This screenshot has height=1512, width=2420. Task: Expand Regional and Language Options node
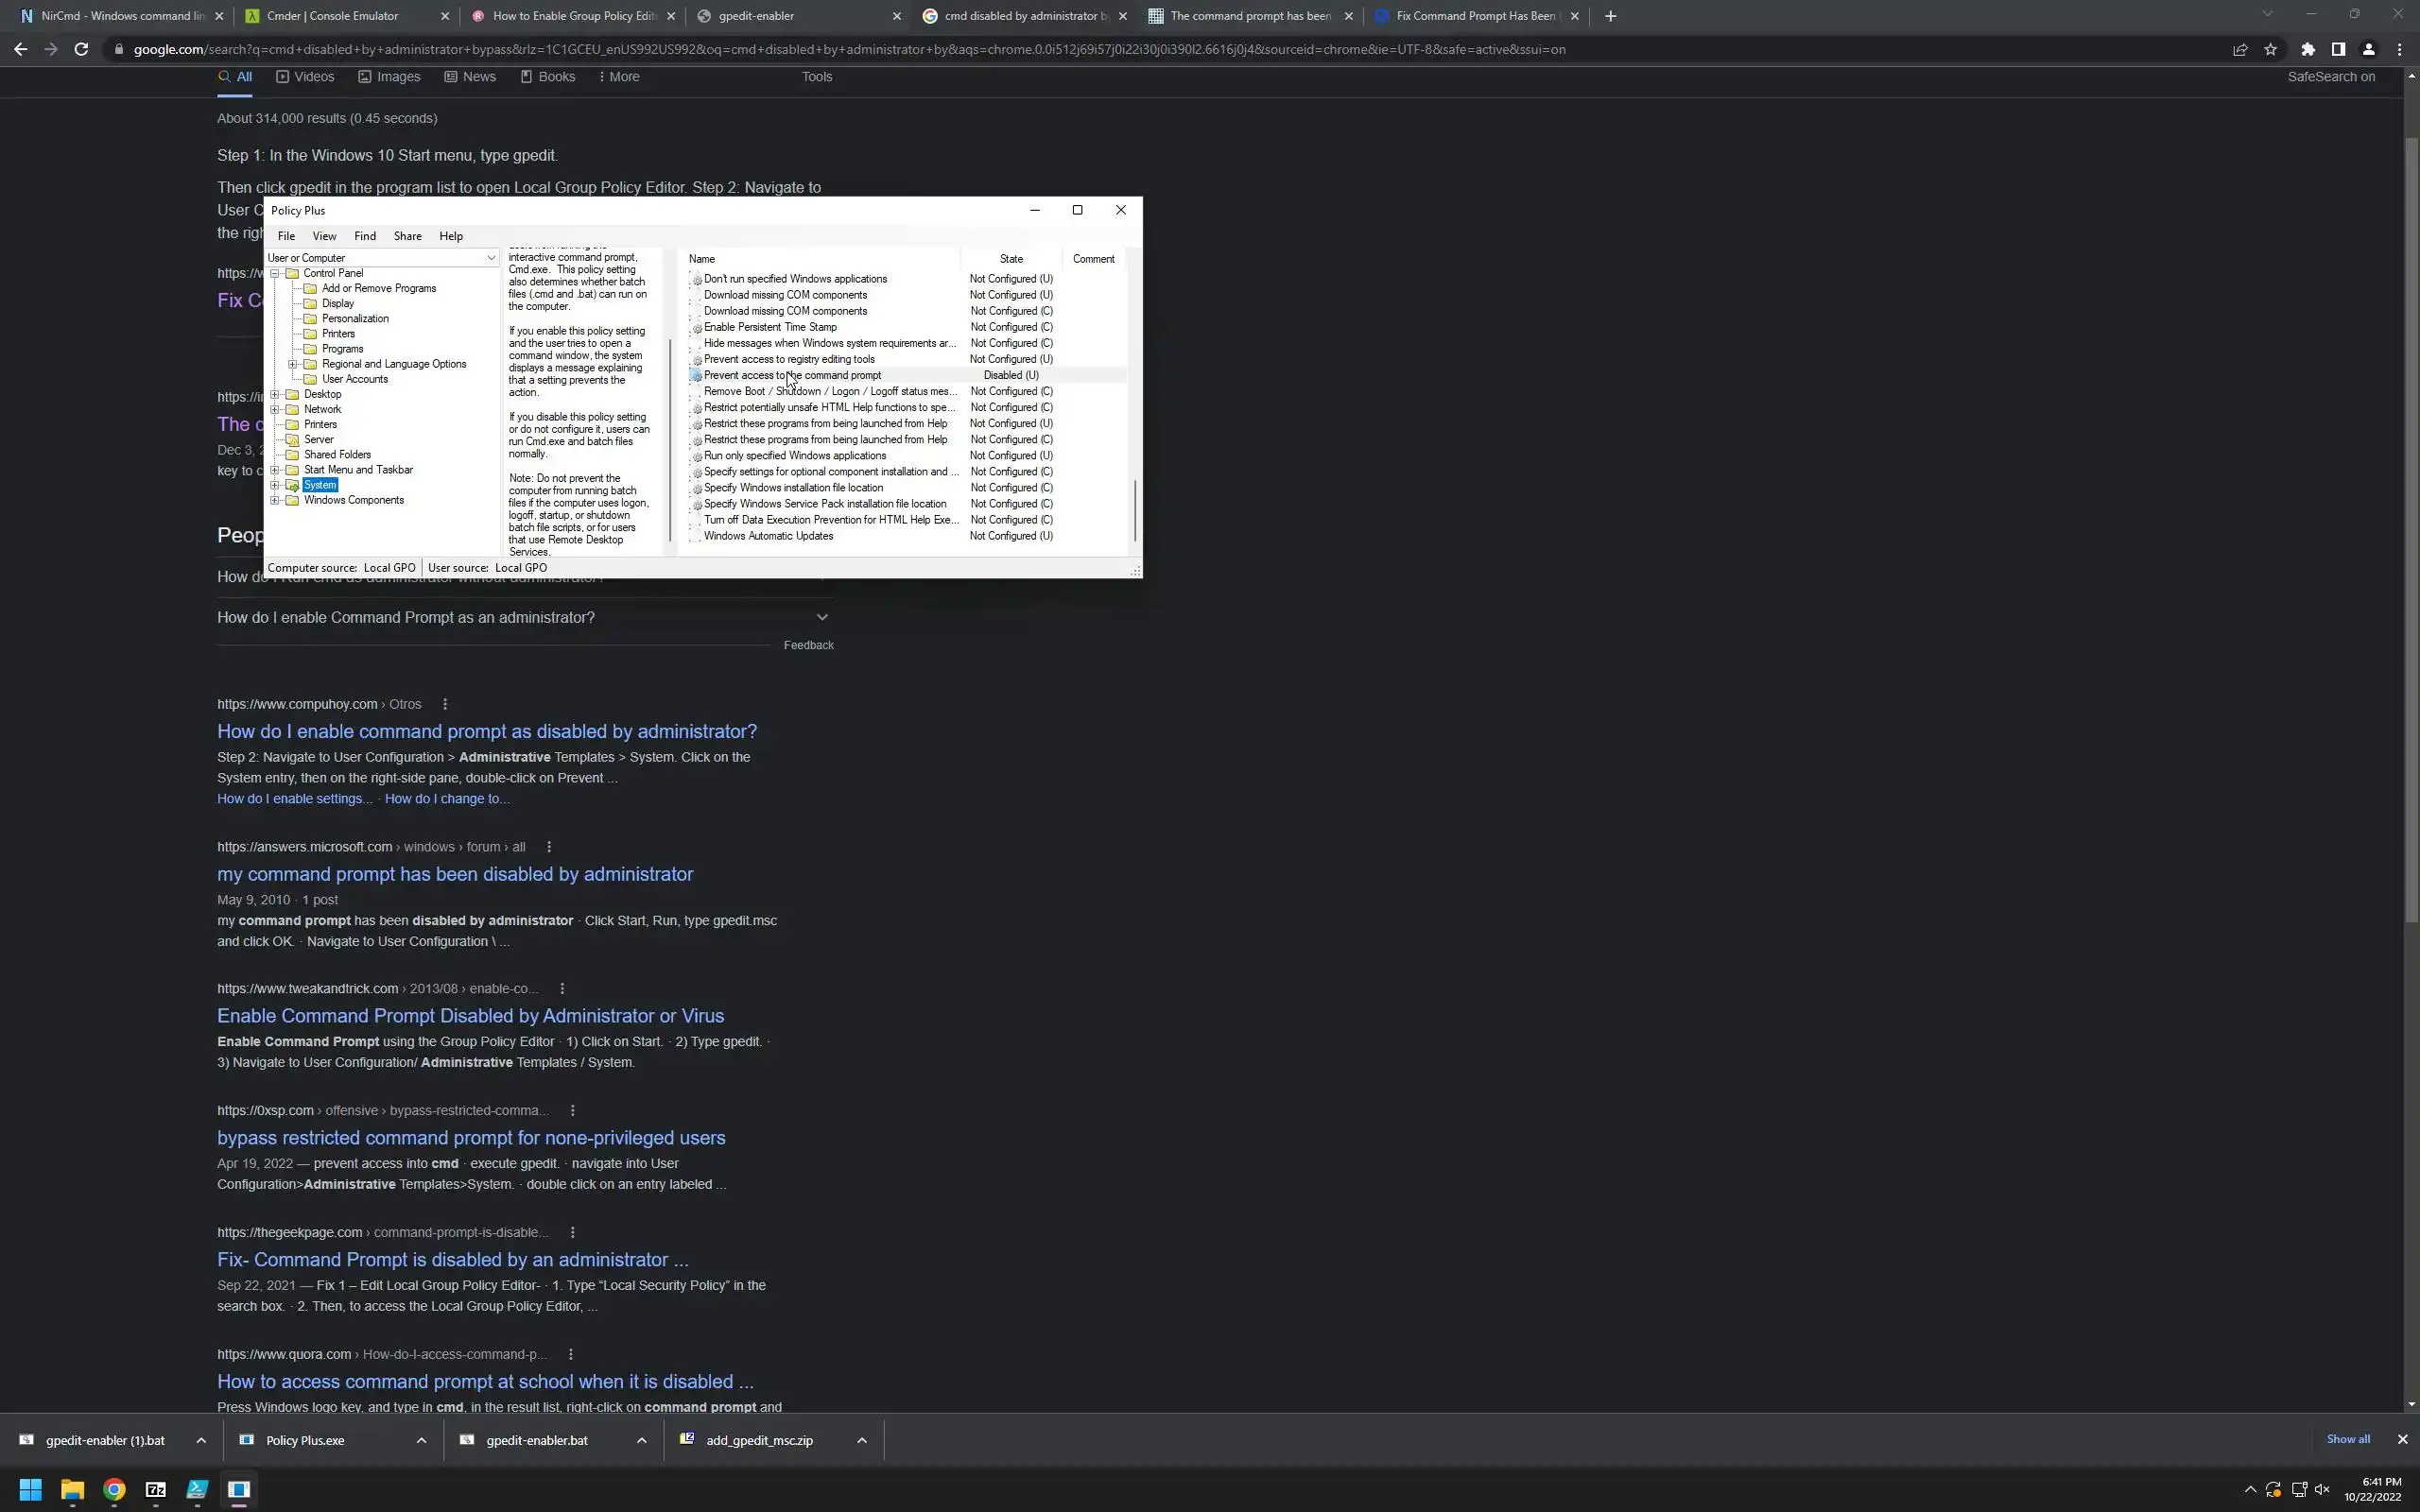293,364
